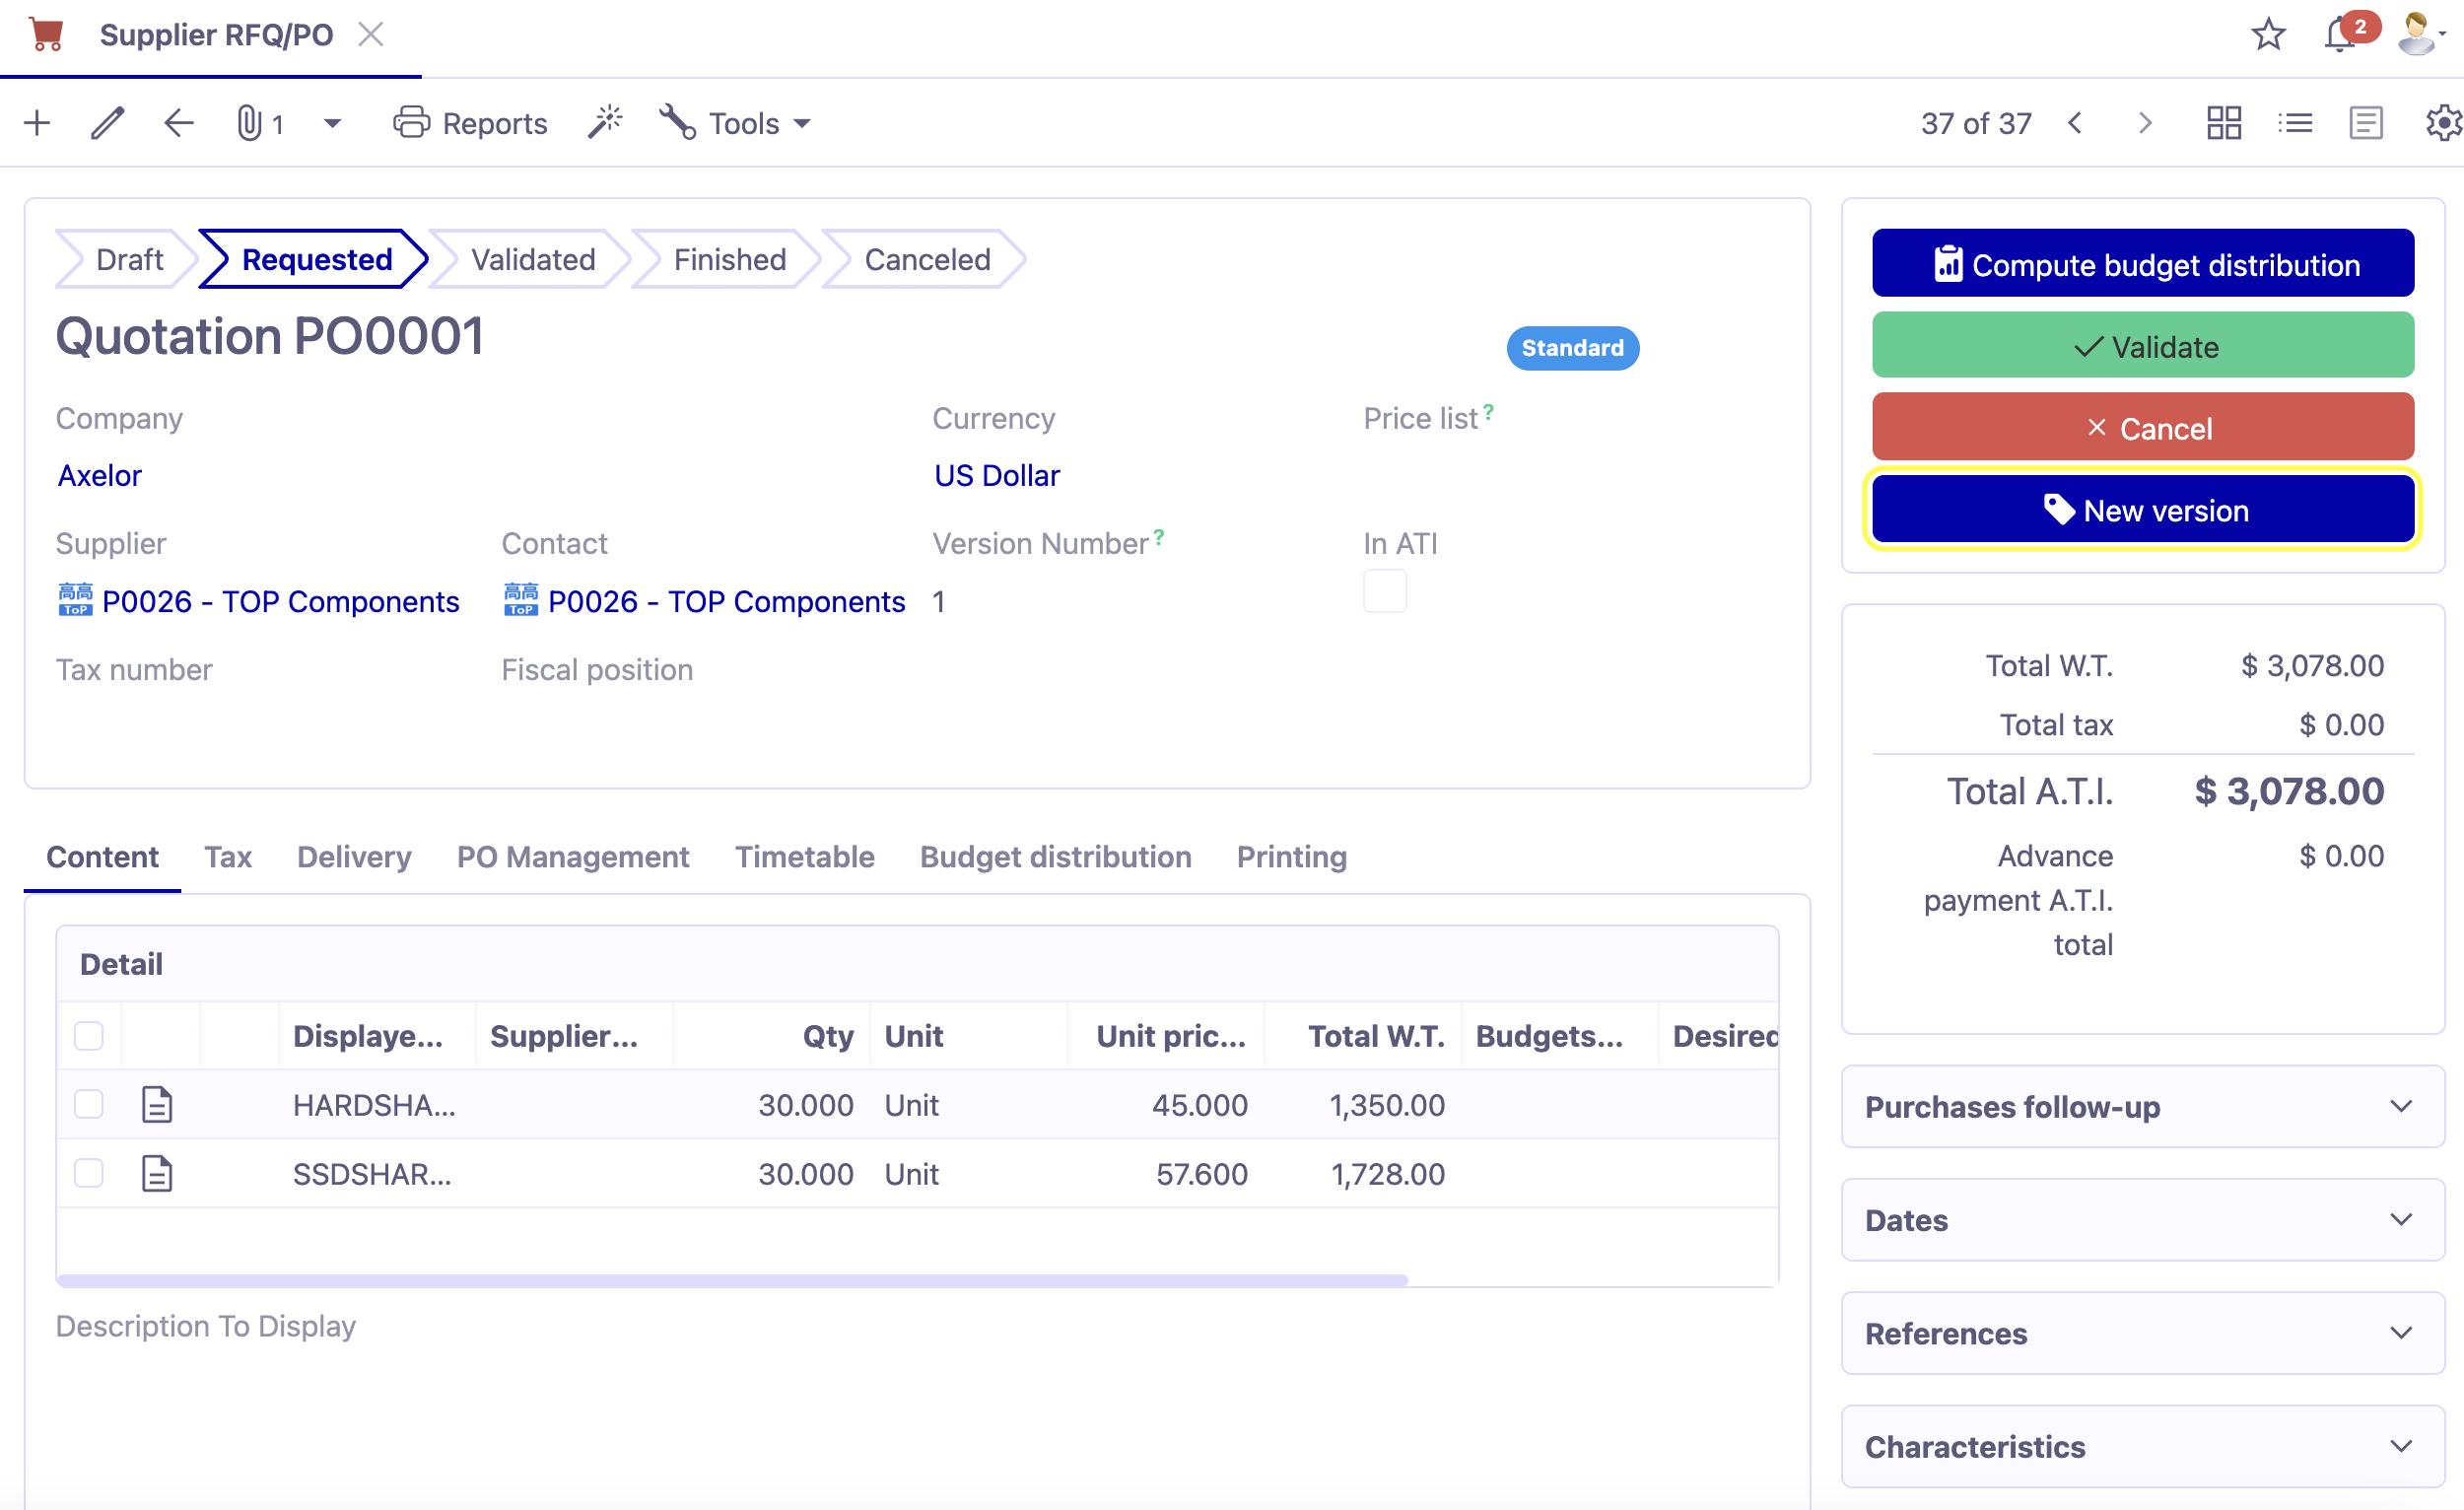Edit the record using the pencil icon

pos(106,122)
